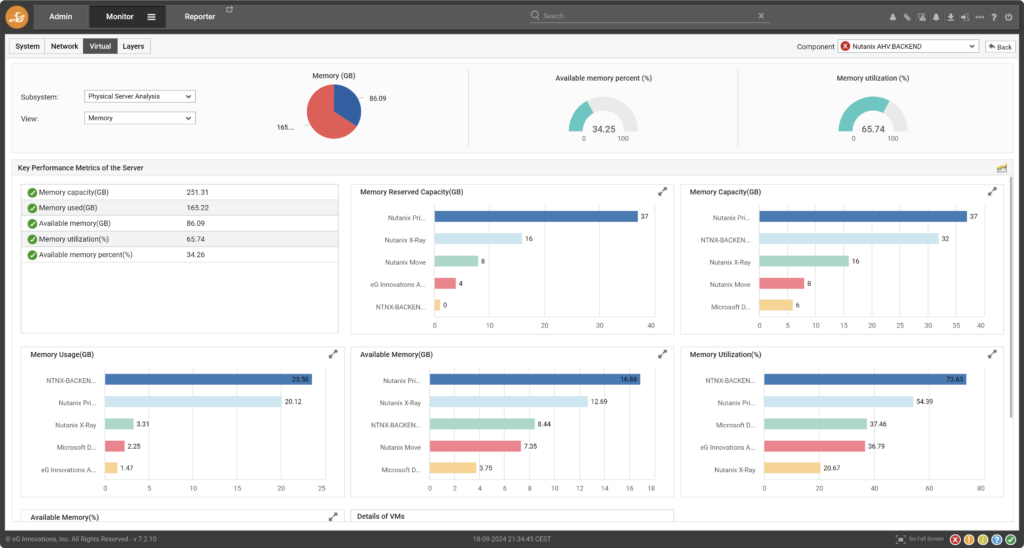Click the Microsoft D bar valued 37.46

click(x=815, y=424)
